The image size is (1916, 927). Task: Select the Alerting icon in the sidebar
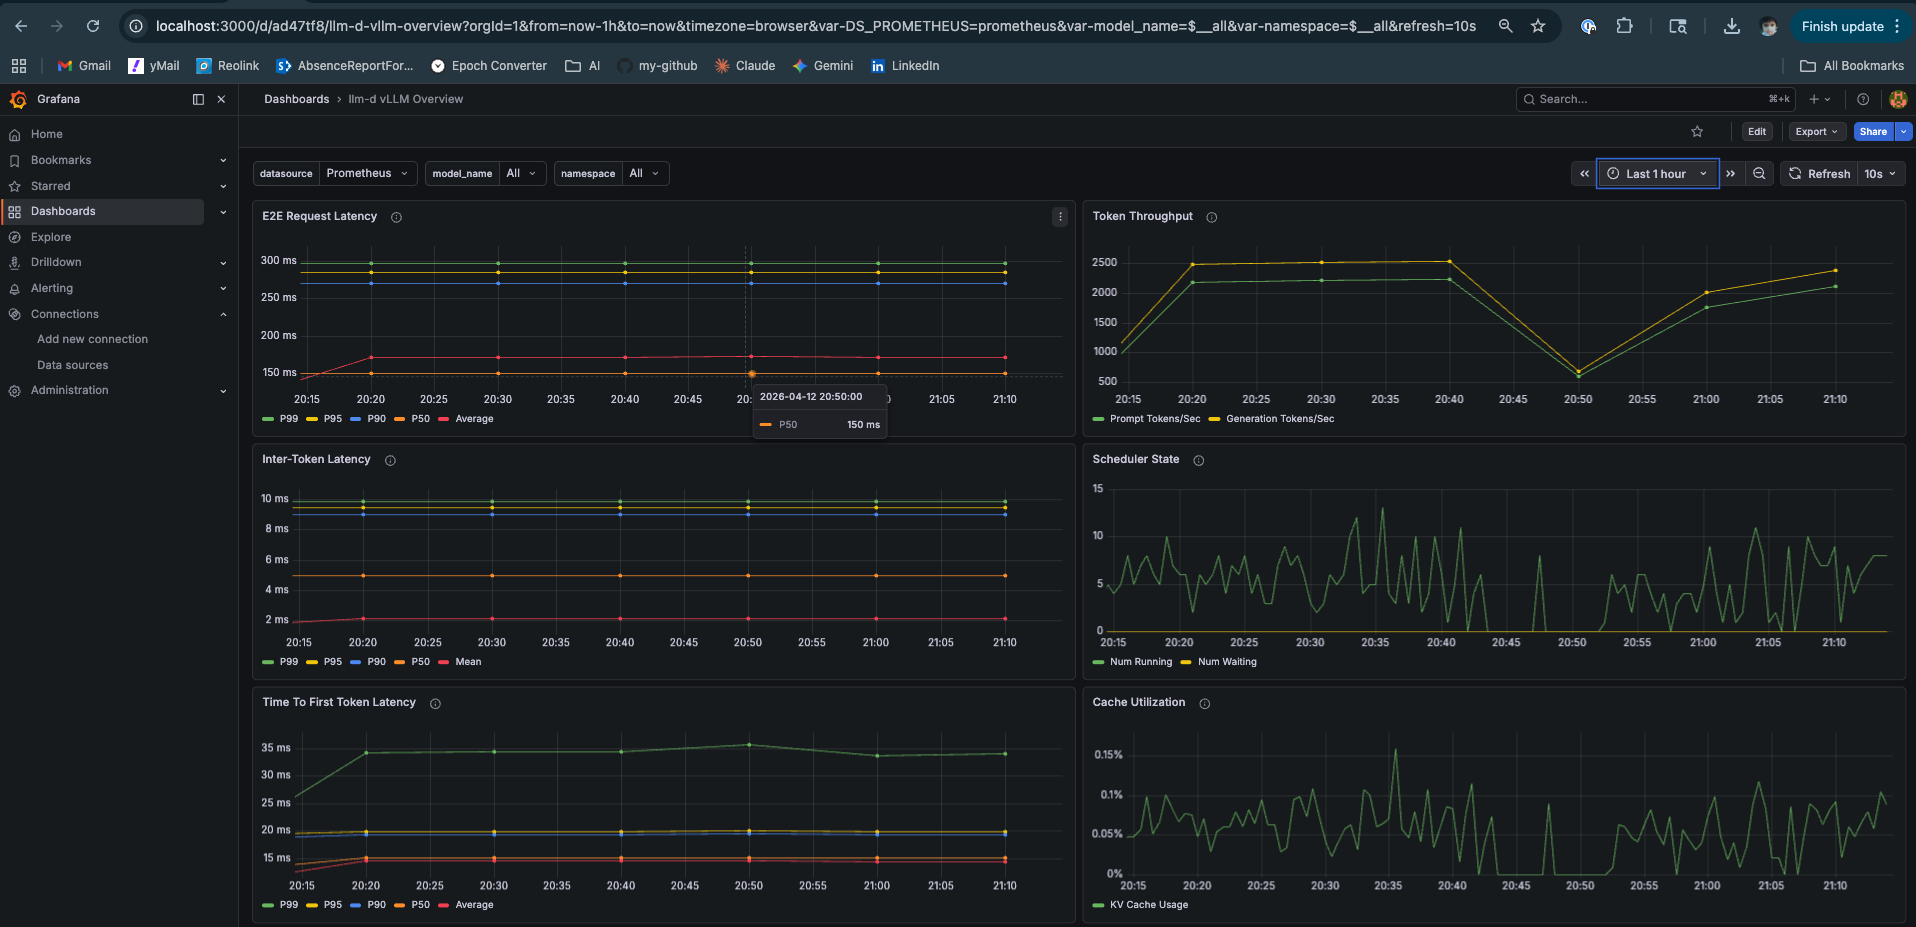(14, 288)
